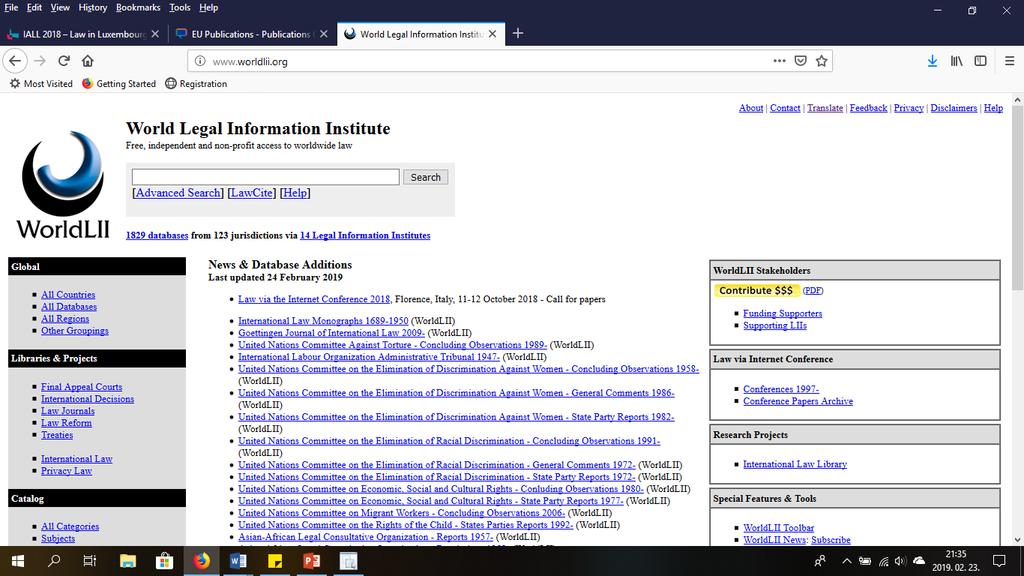1024x576 pixels.
Task: Go back with the browser Back arrow
Action: click(x=15, y=61)
